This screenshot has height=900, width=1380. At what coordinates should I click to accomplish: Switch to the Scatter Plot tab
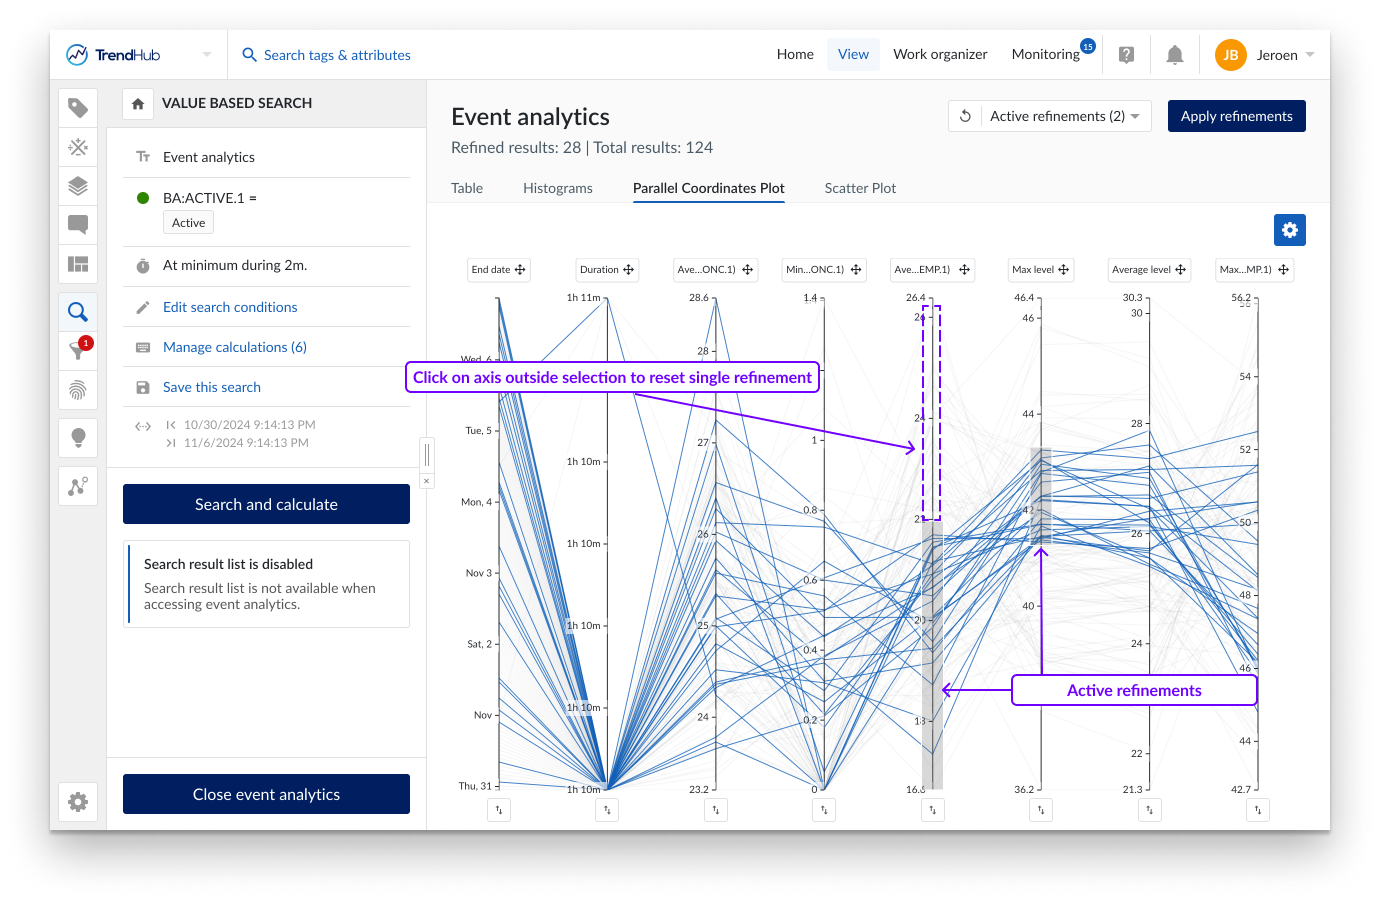coord(860,188)
